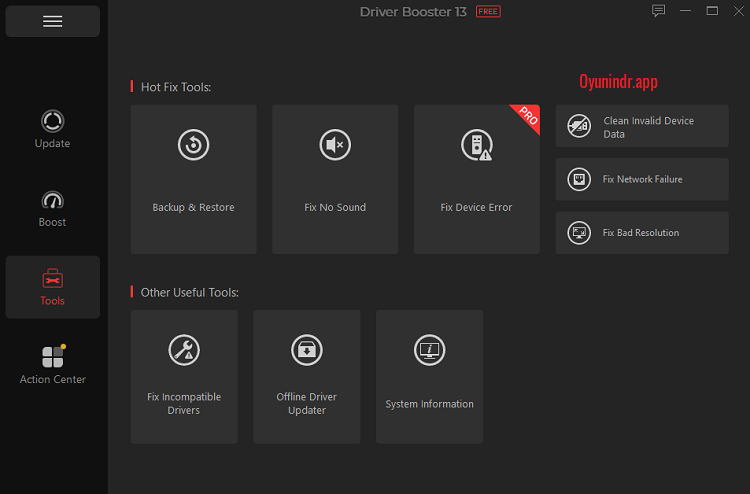Click the Offline Driver Updater icon
This screenshot has width=750, height=494.
307,350
